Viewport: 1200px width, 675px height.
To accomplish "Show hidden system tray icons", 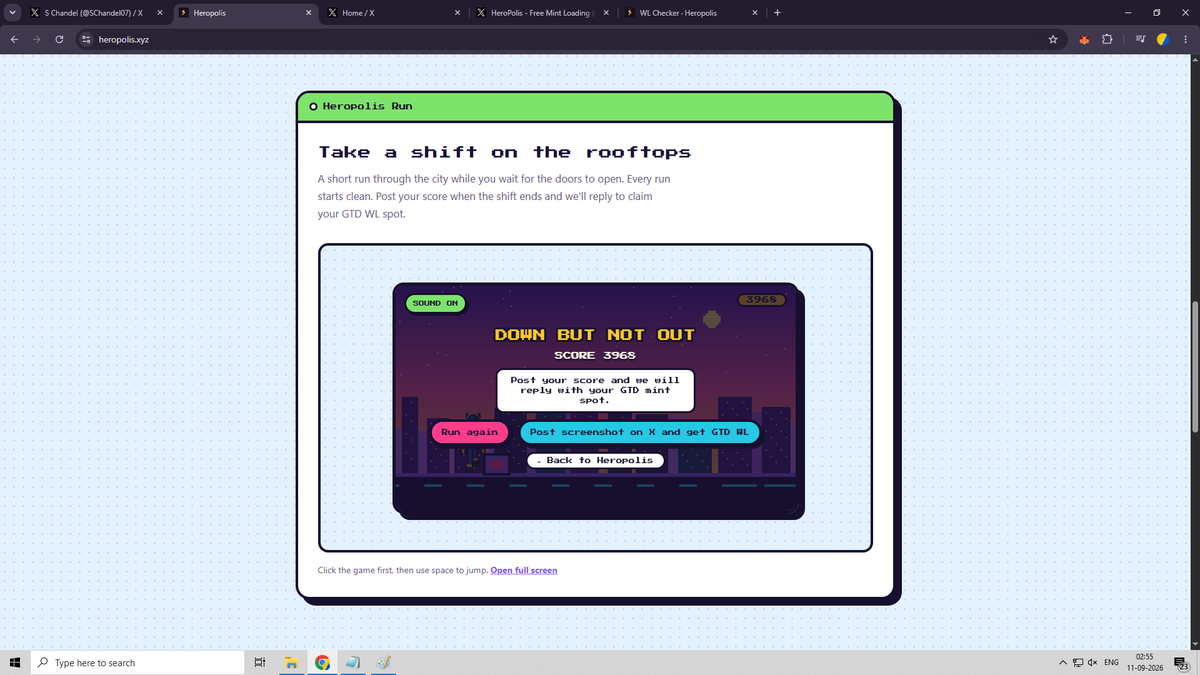I will click(x=1063, y=663).
